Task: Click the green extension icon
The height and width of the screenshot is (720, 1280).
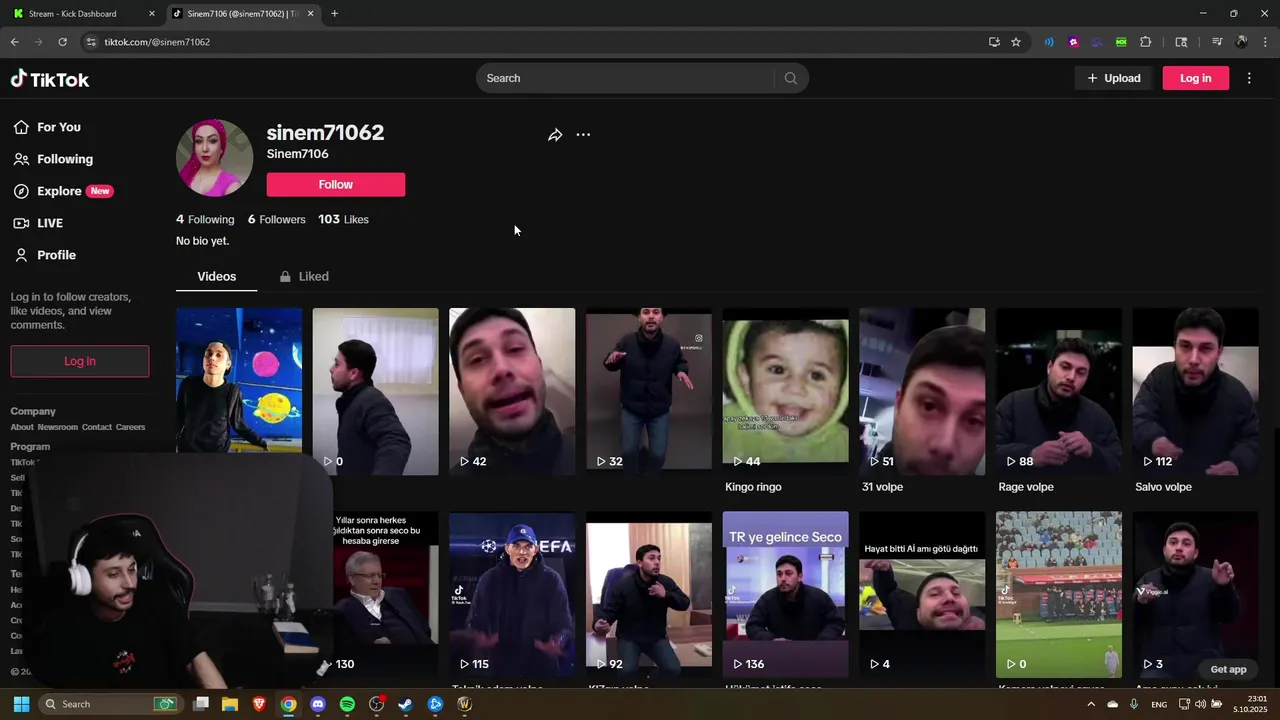Action: [1121, 42]
